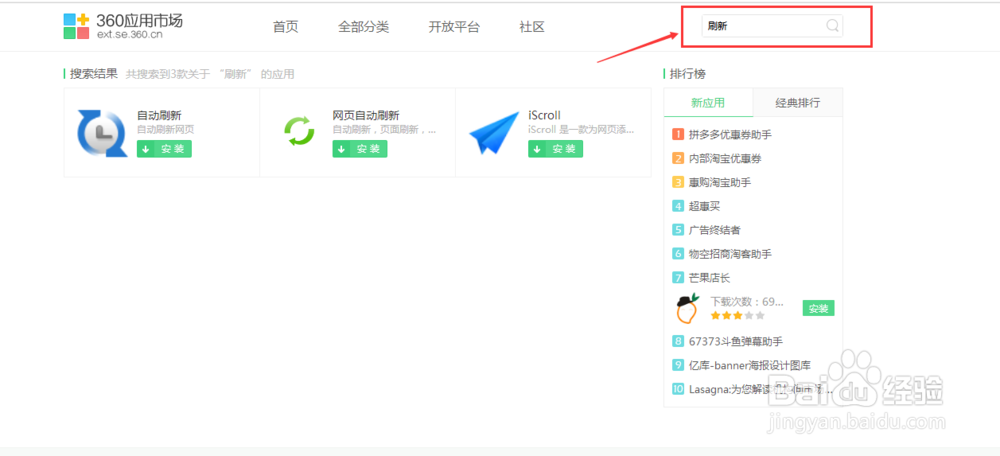Open the iScroll app title

click(545, 115)
